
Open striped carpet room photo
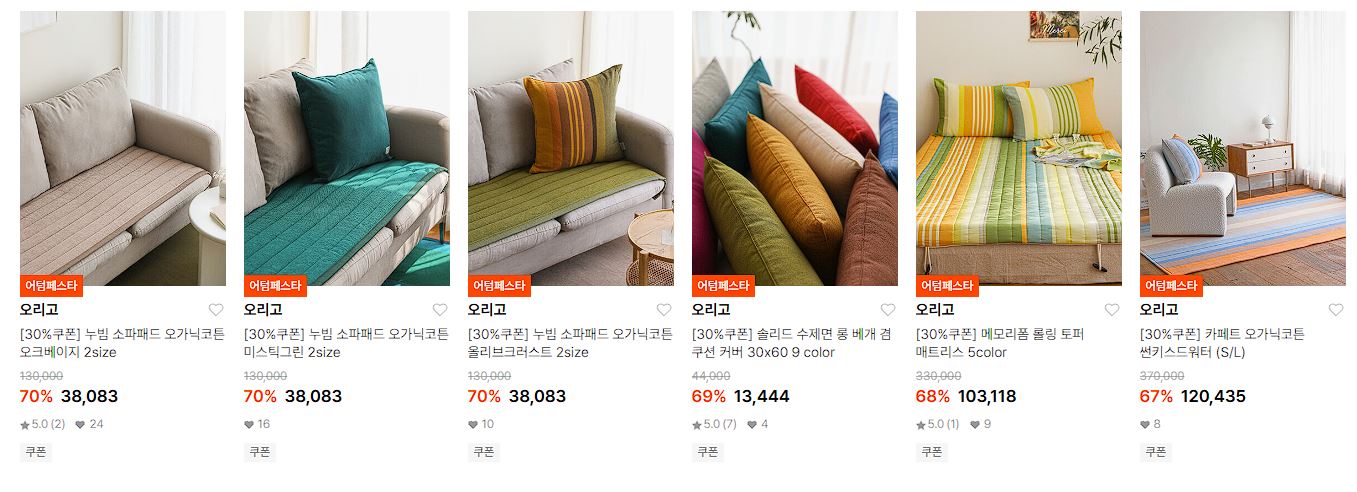pos(1243,148)
